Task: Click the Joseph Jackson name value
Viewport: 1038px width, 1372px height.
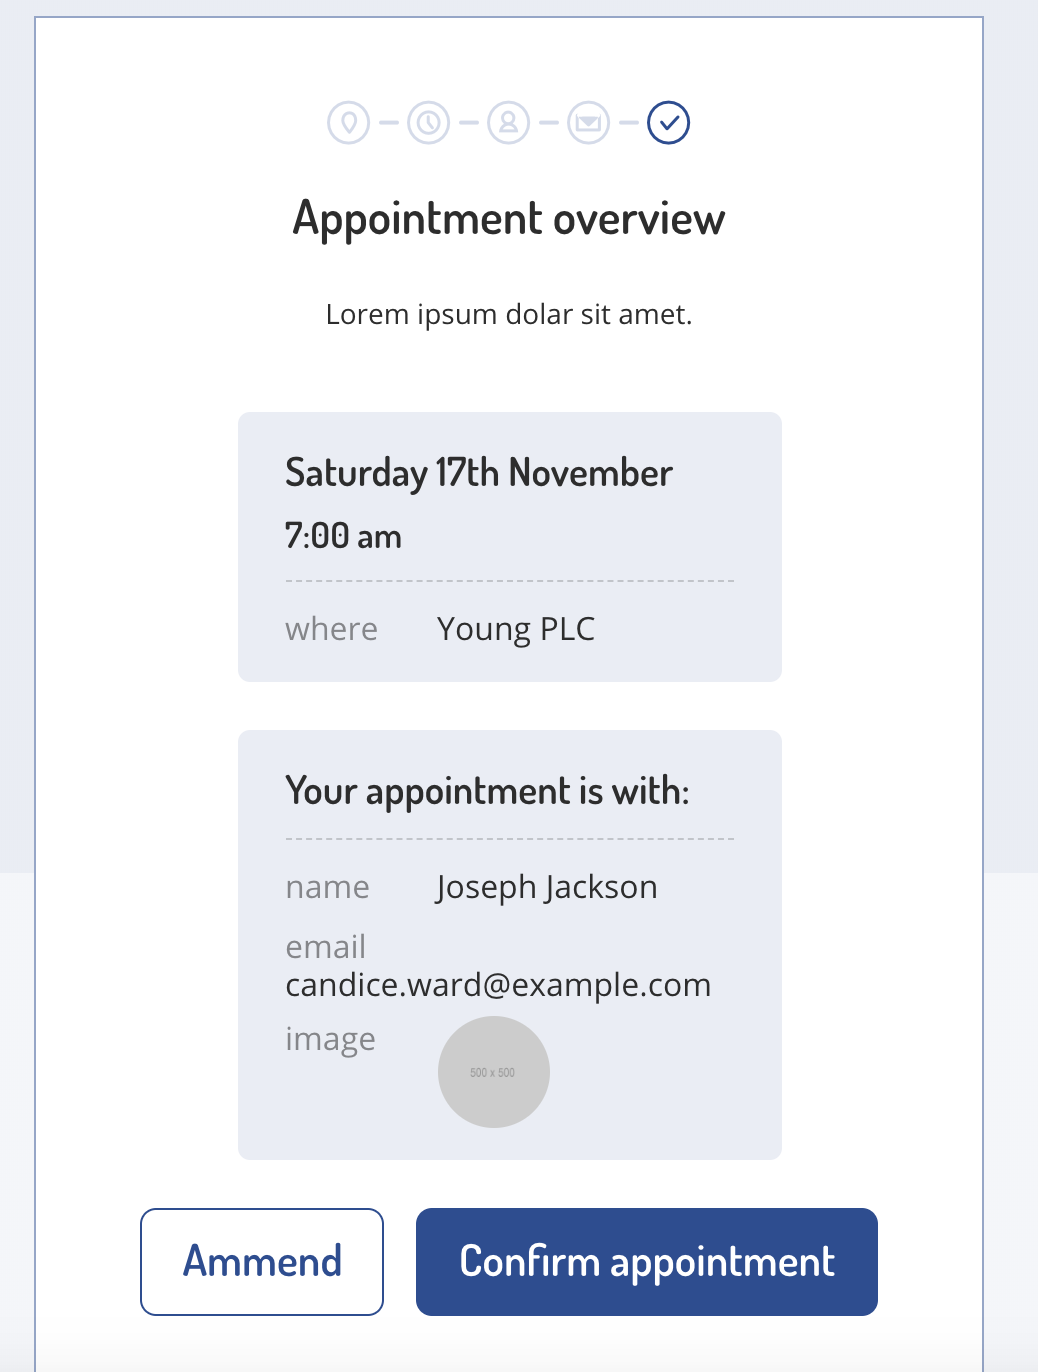Action: pyautogui.click(x=547, y=887)
